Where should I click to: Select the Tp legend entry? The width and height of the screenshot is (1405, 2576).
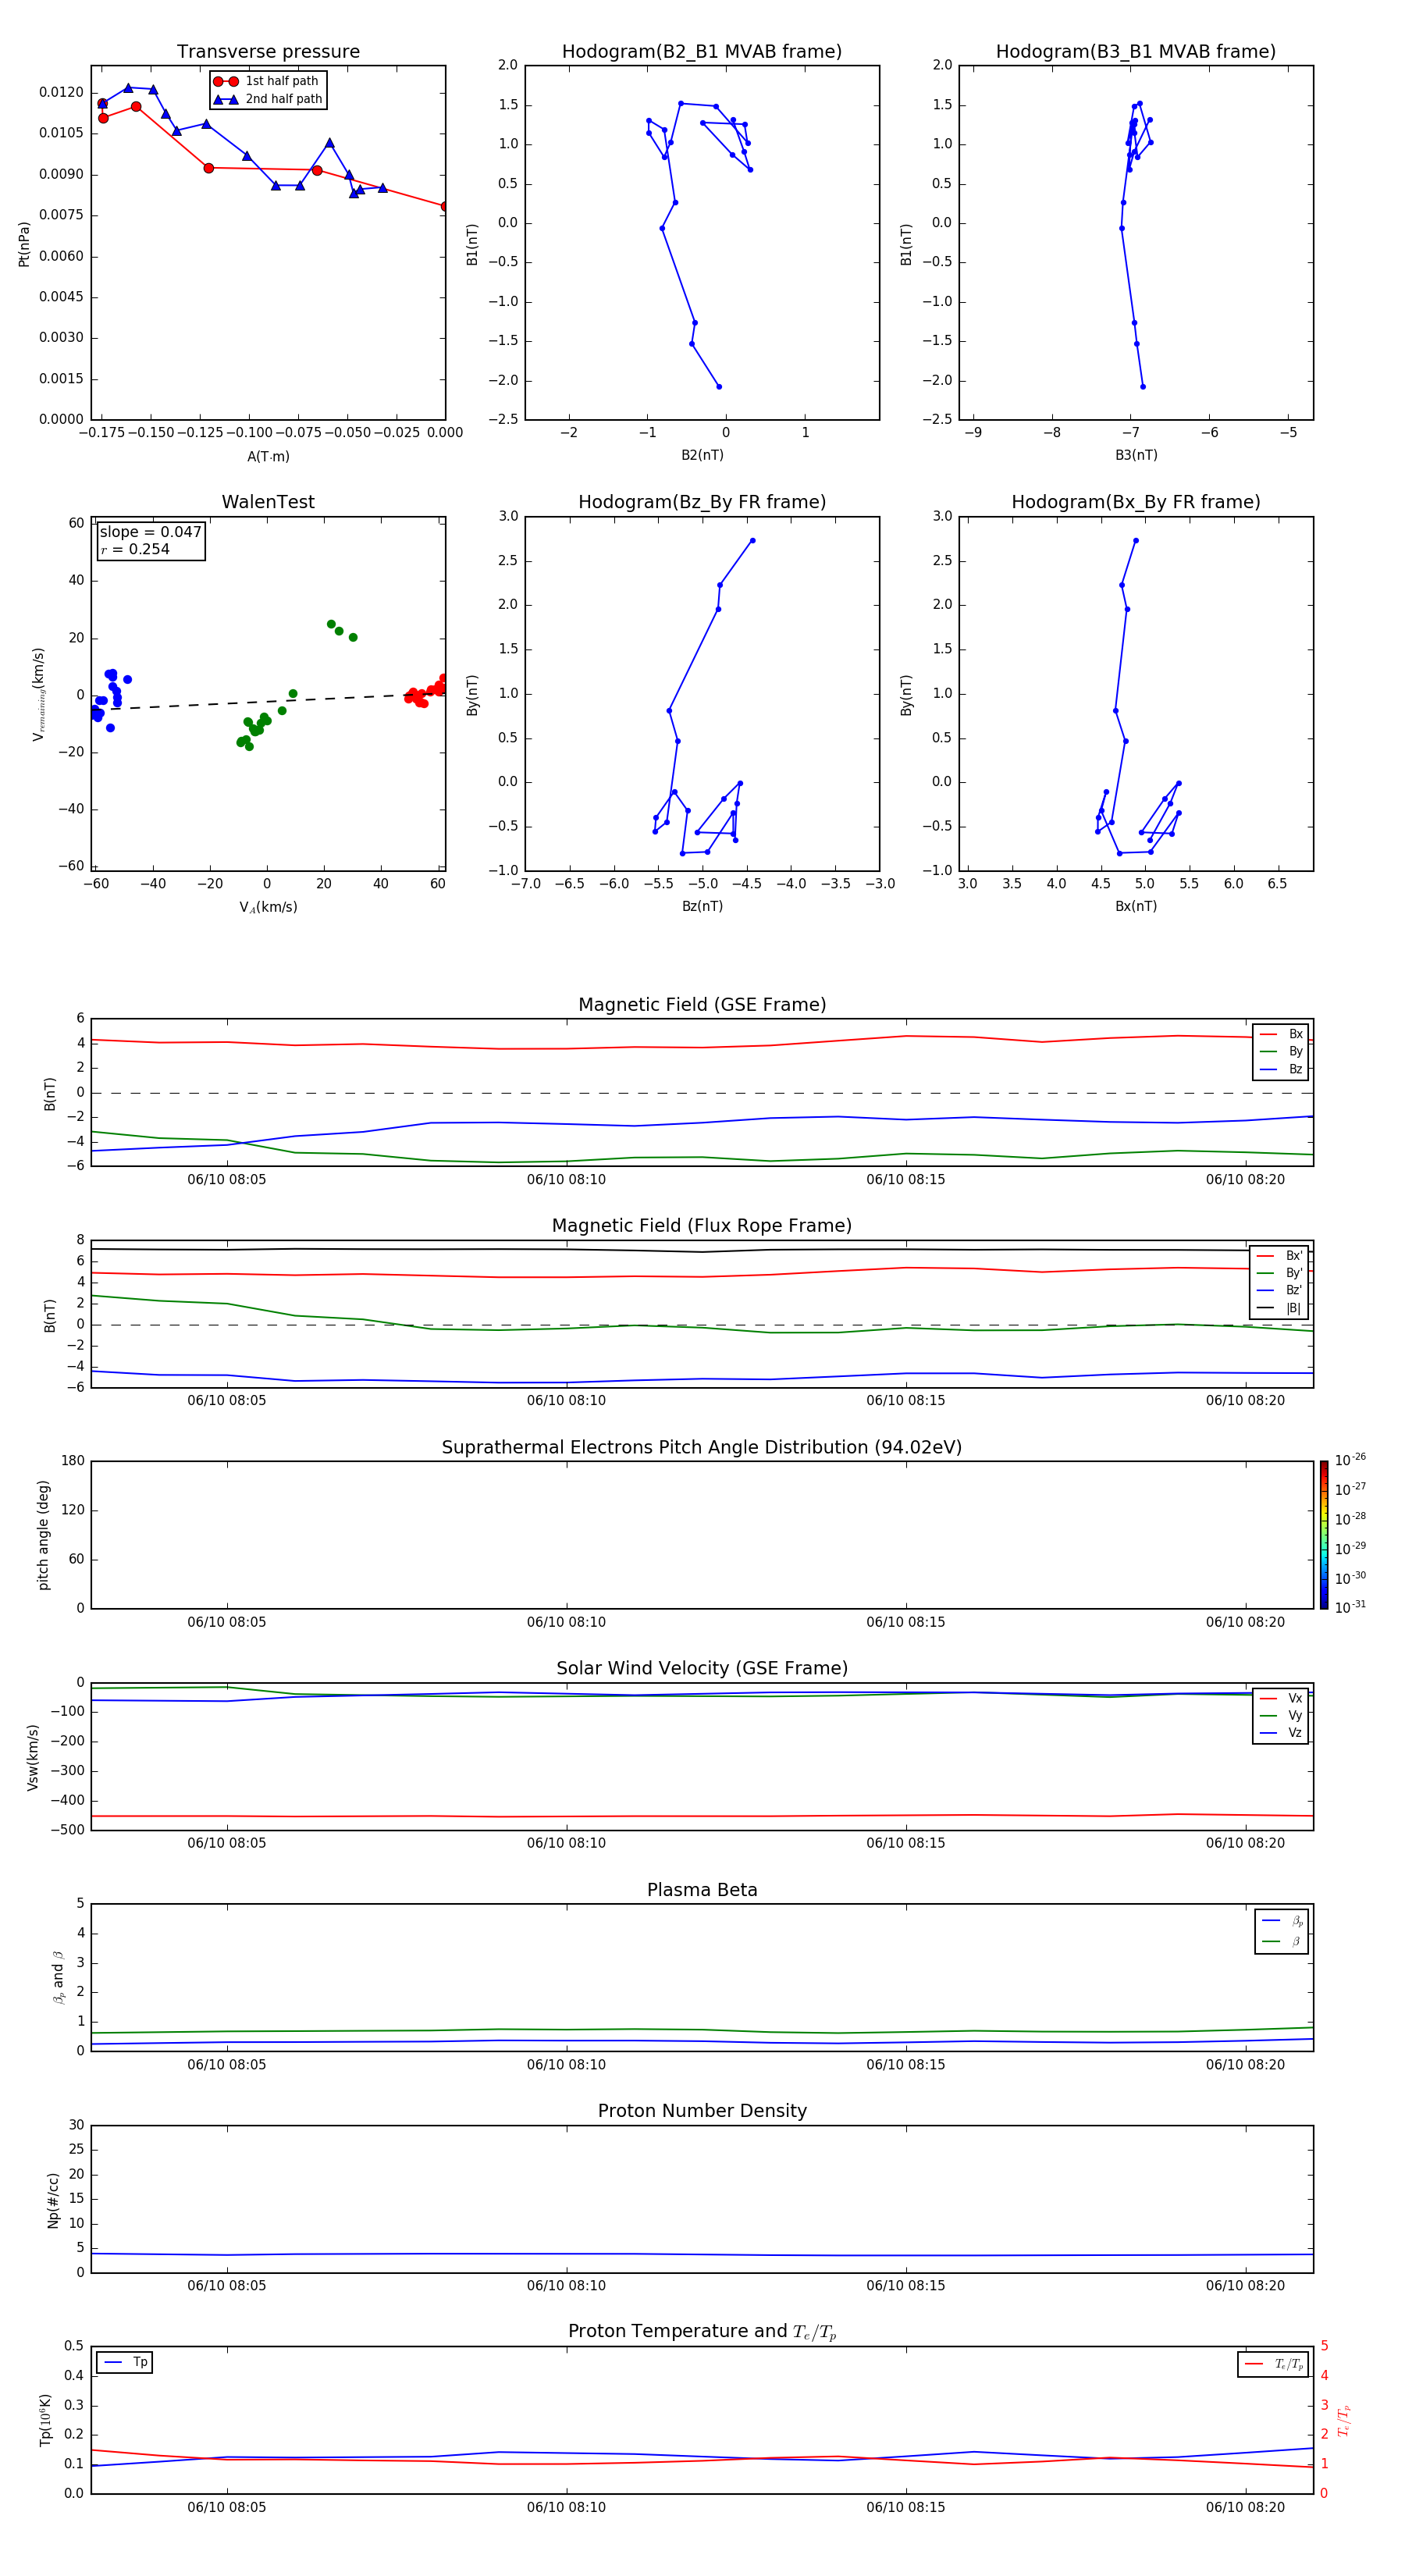click(x=125, y=2362)
